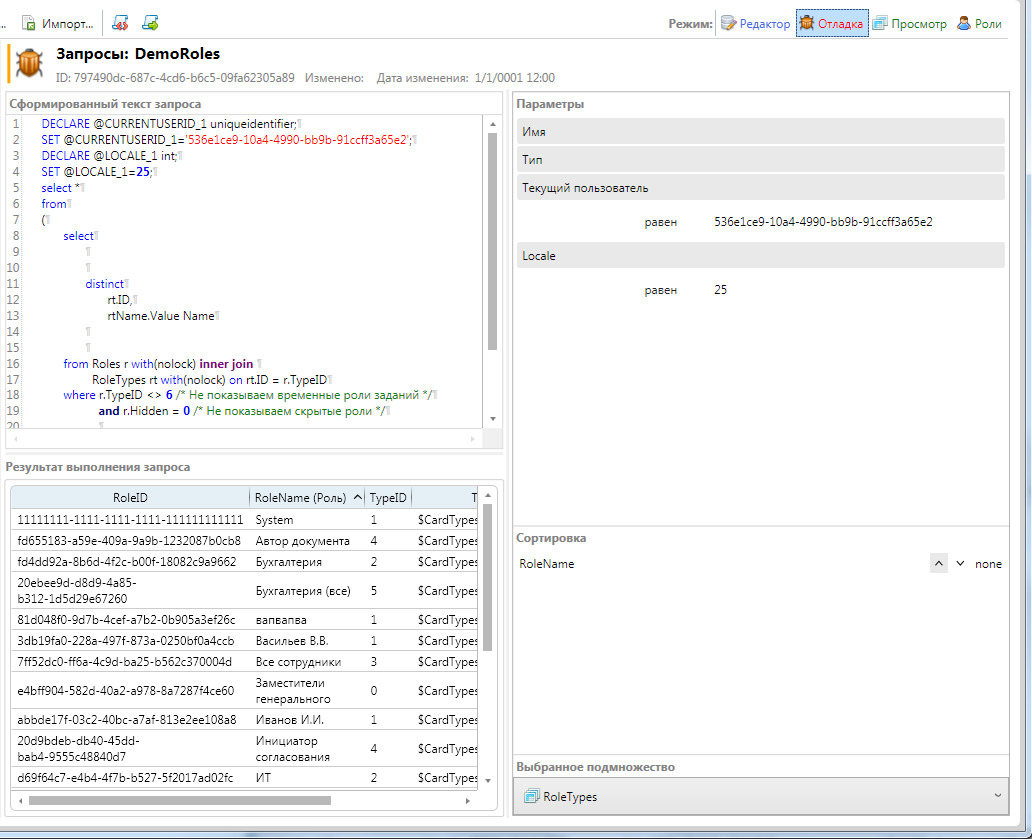Click the TypeID column header

388,497
